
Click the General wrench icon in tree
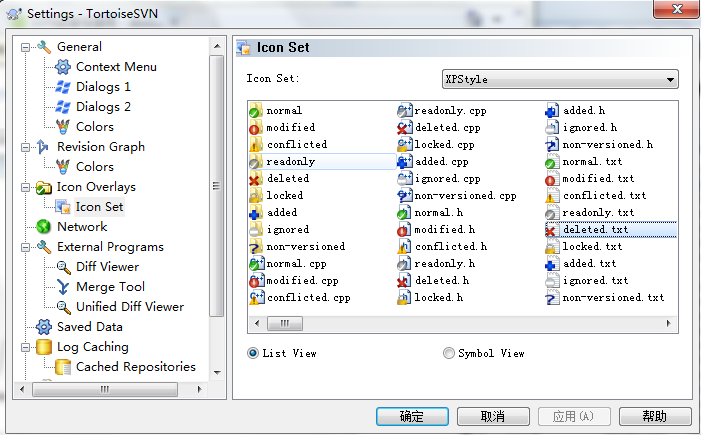(44, 46)
